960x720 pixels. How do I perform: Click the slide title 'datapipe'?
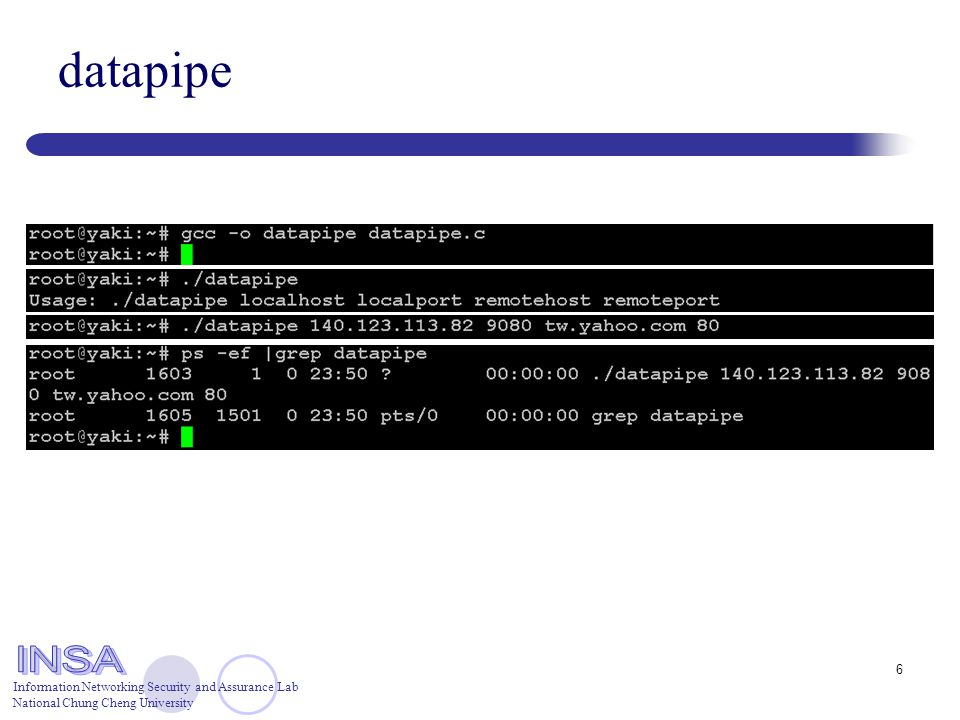144,73
